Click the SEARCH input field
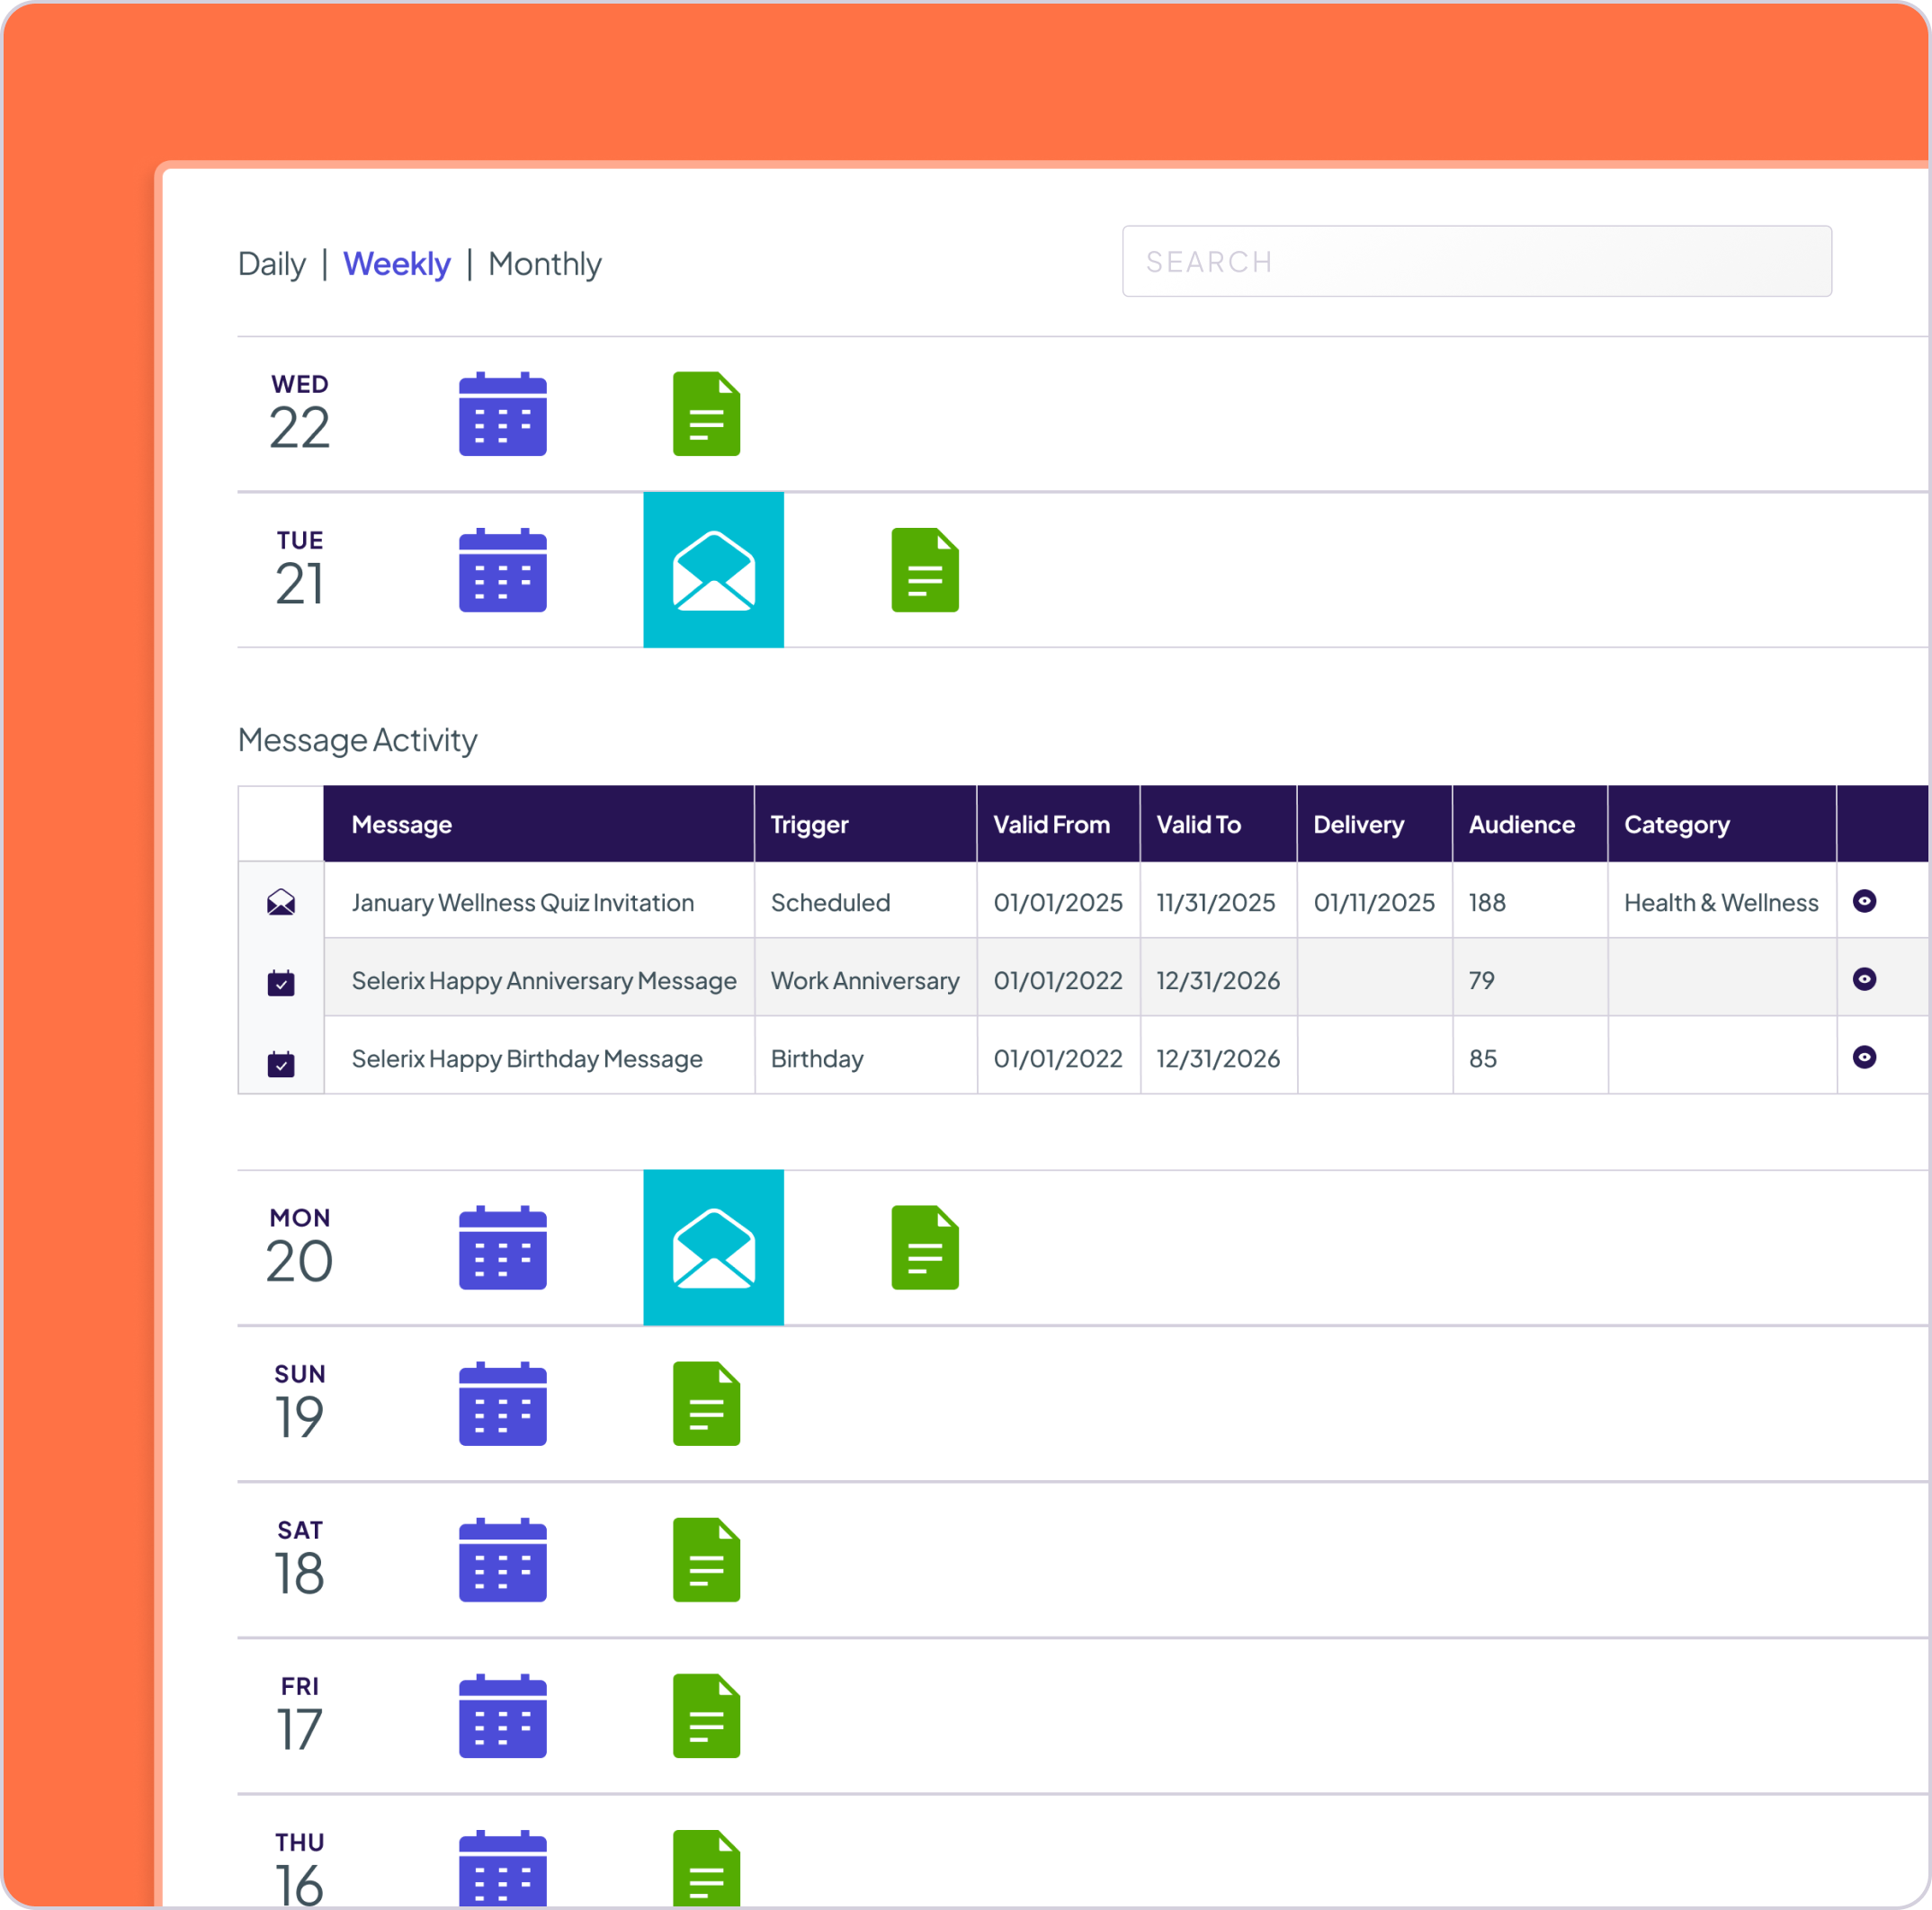Viewport: 1932px width, 1910px height. click(x=1476, y=261)
